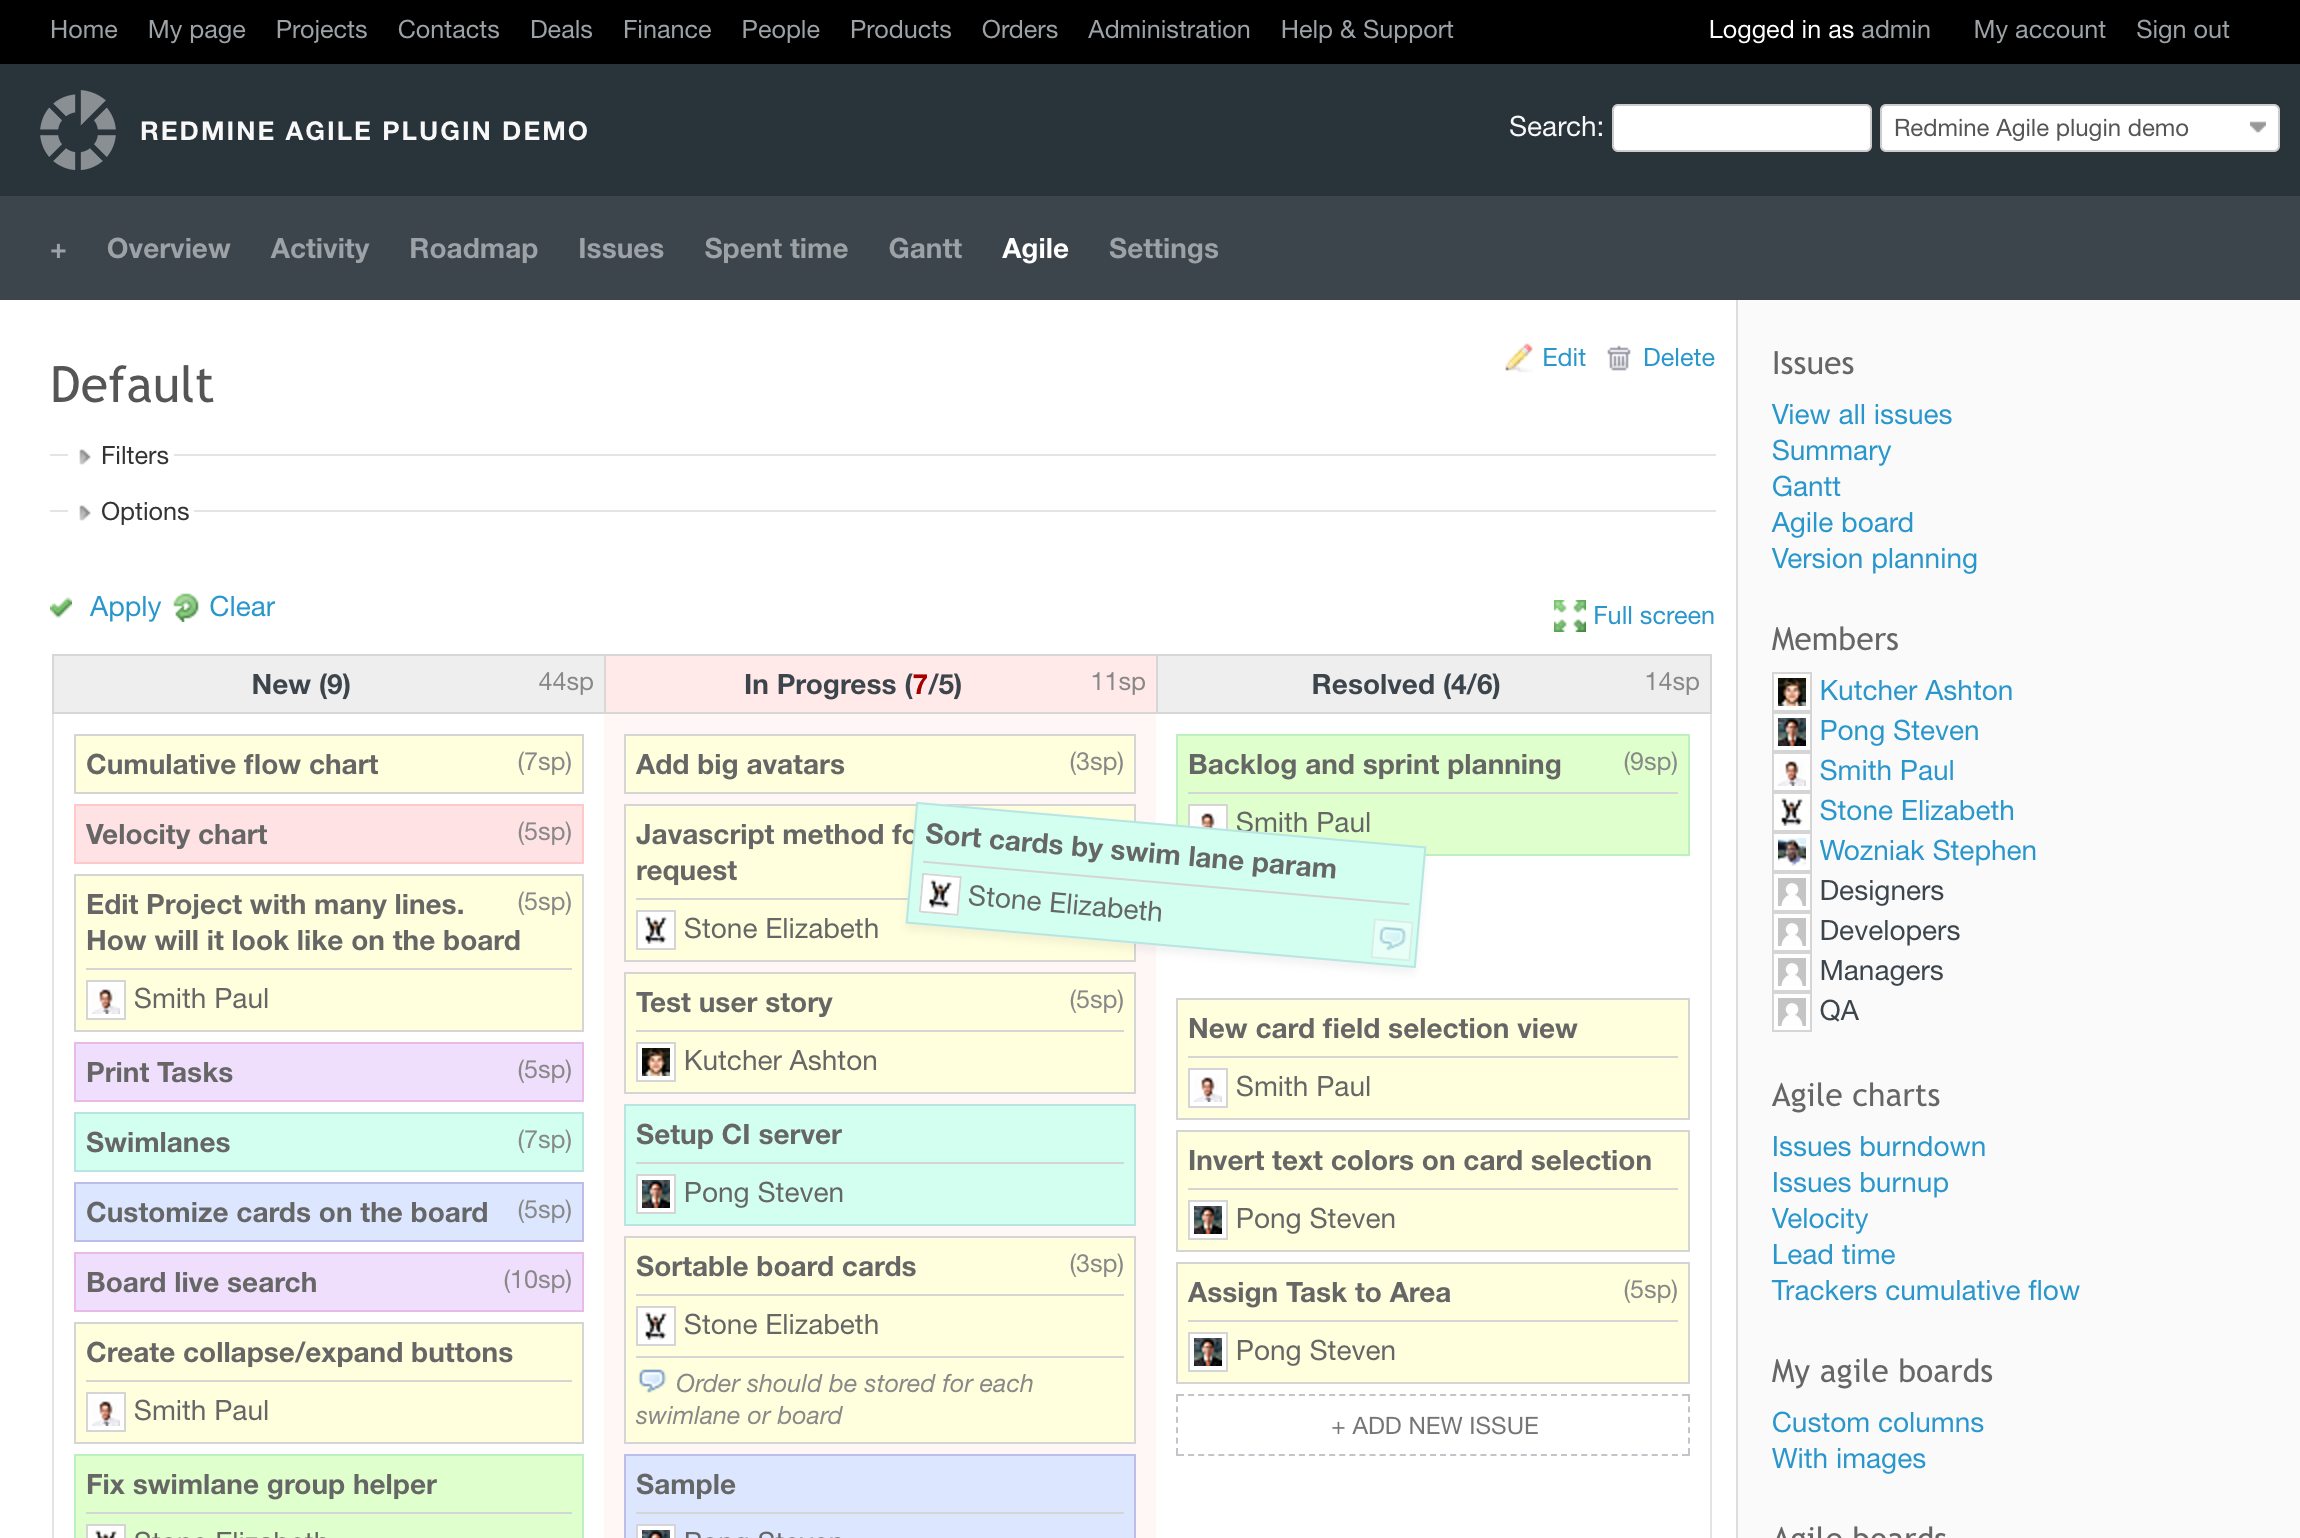Click Wozniak Stephen's avatar in Members list
The width and height of the screenshot is (2300, 1538).
(x=1791, y=851)
